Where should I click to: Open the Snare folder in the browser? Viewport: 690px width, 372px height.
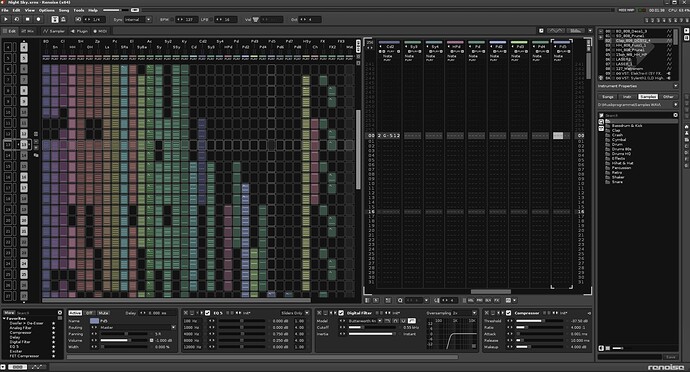(x=617, y=182)
